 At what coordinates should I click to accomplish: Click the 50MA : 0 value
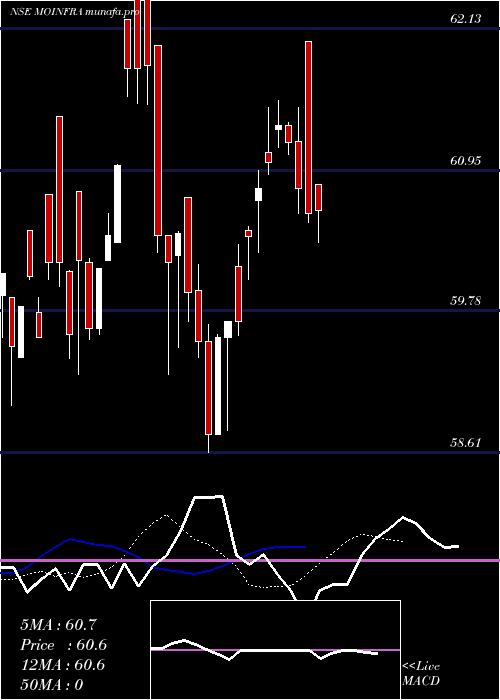coord(52,685)
